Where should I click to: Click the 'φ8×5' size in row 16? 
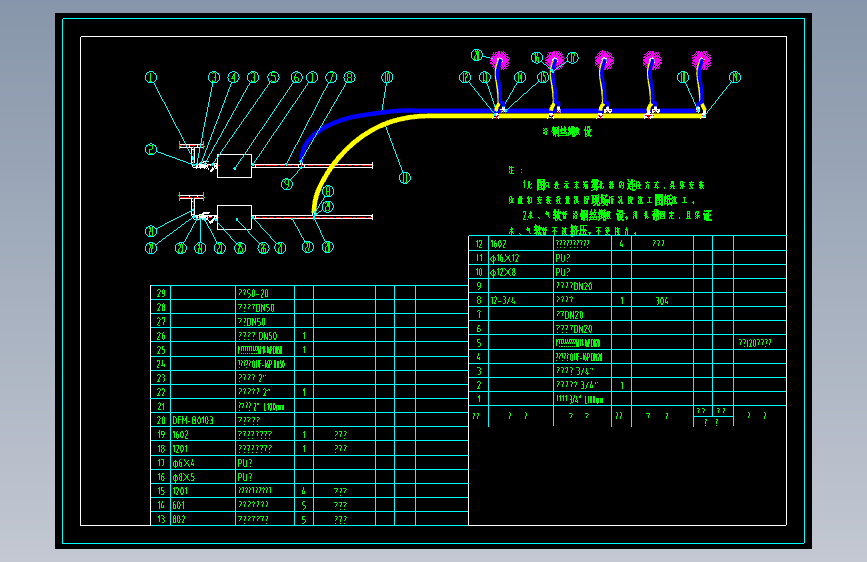click(184, 477)
